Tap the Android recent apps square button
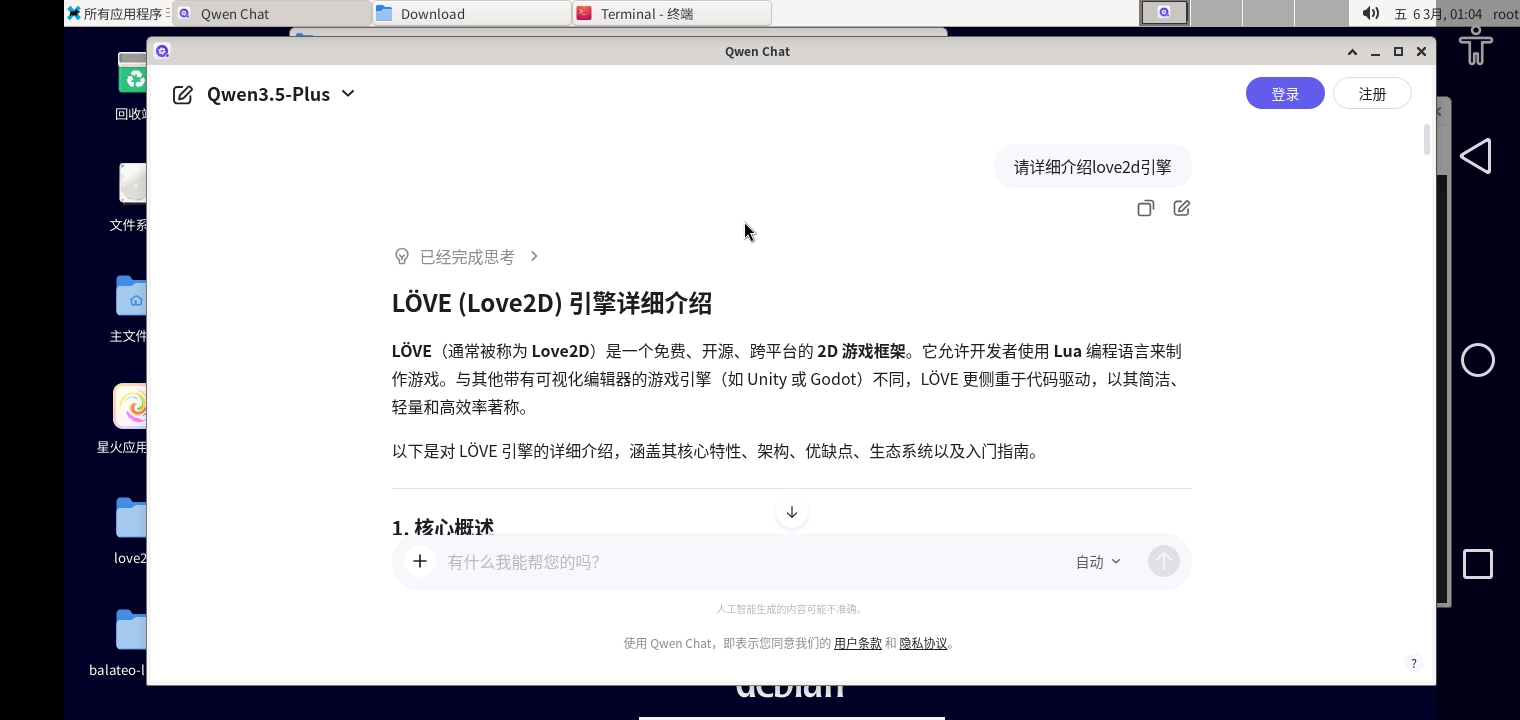The height and width of the screenshot is (720, 1520). pyautogui.click(x=1478, y=564)
